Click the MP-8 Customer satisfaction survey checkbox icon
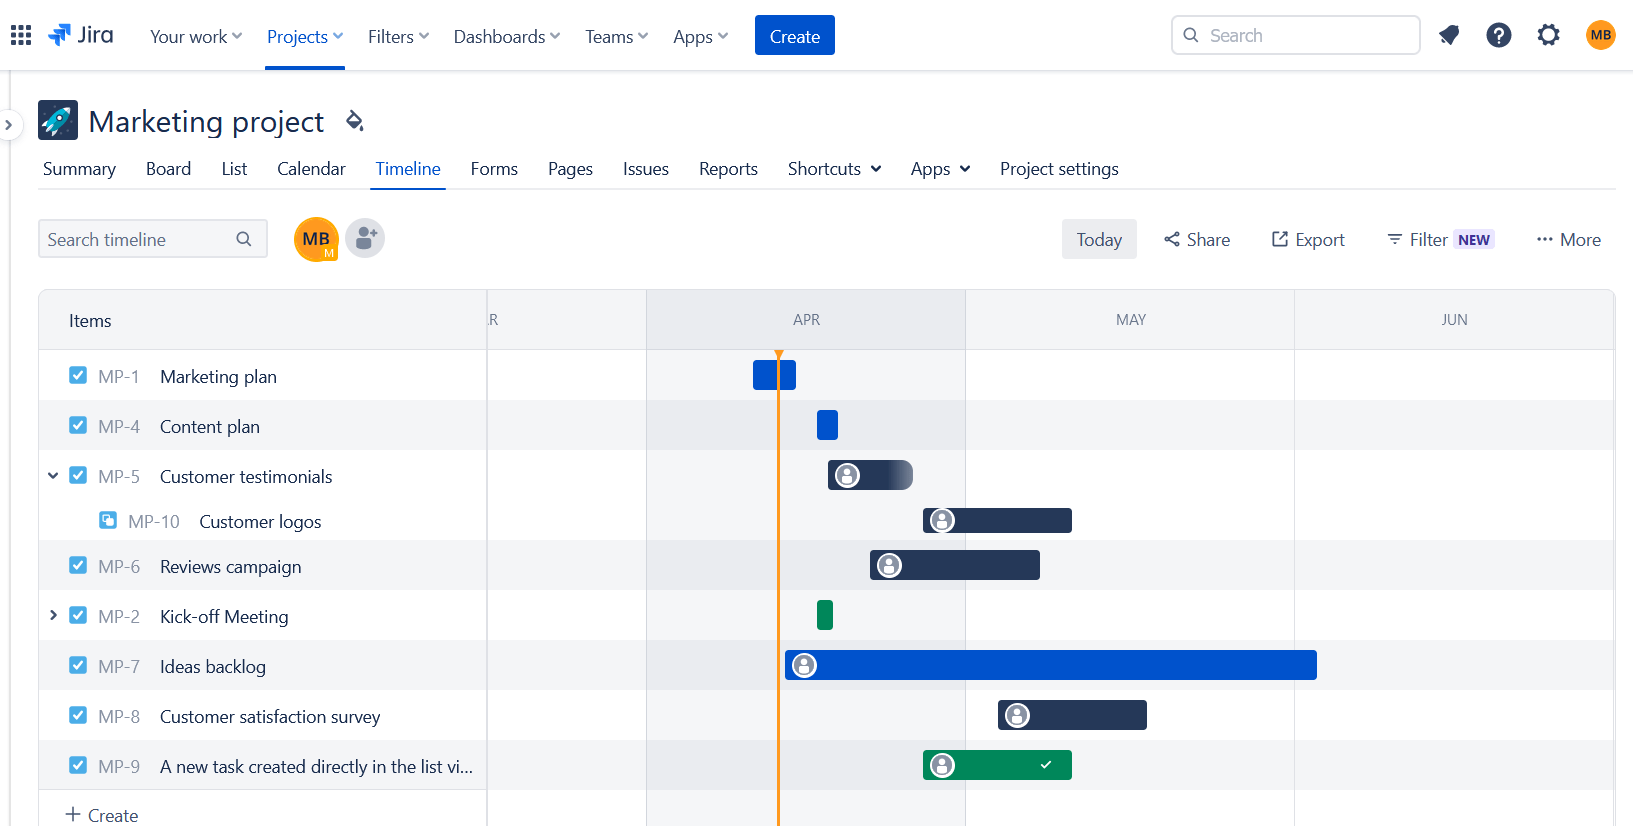1633x826 pixels. coord(78,716)
